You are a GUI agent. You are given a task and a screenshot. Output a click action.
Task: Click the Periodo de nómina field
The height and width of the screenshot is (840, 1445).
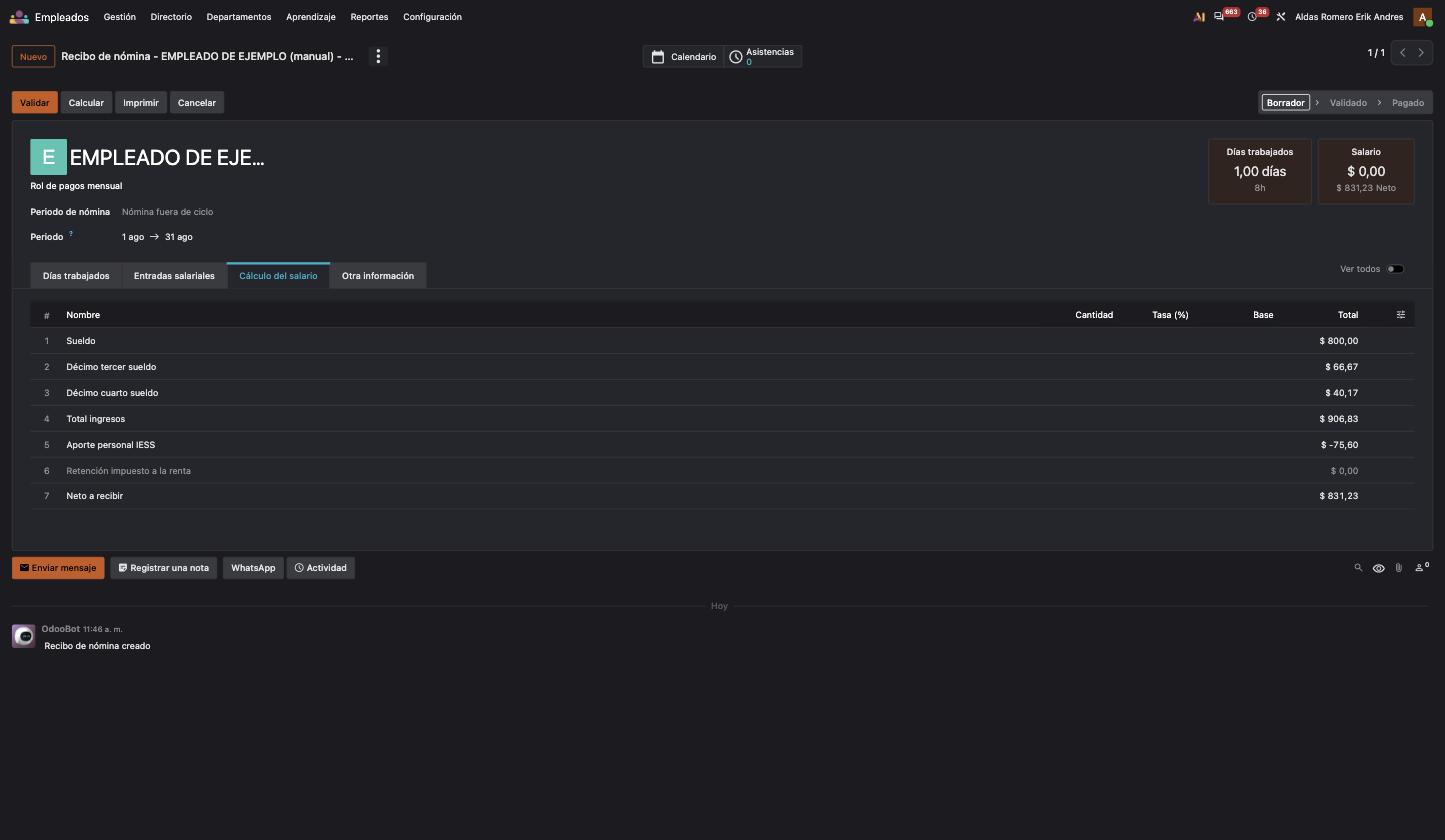coord(167,212)
